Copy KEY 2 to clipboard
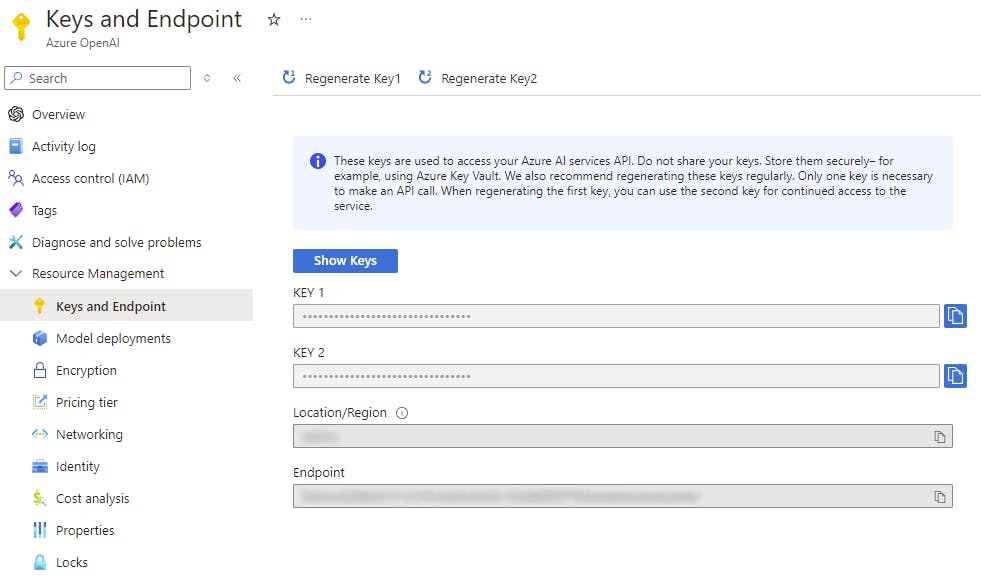This screenshot has width=981, height=585. coord(955,376)
